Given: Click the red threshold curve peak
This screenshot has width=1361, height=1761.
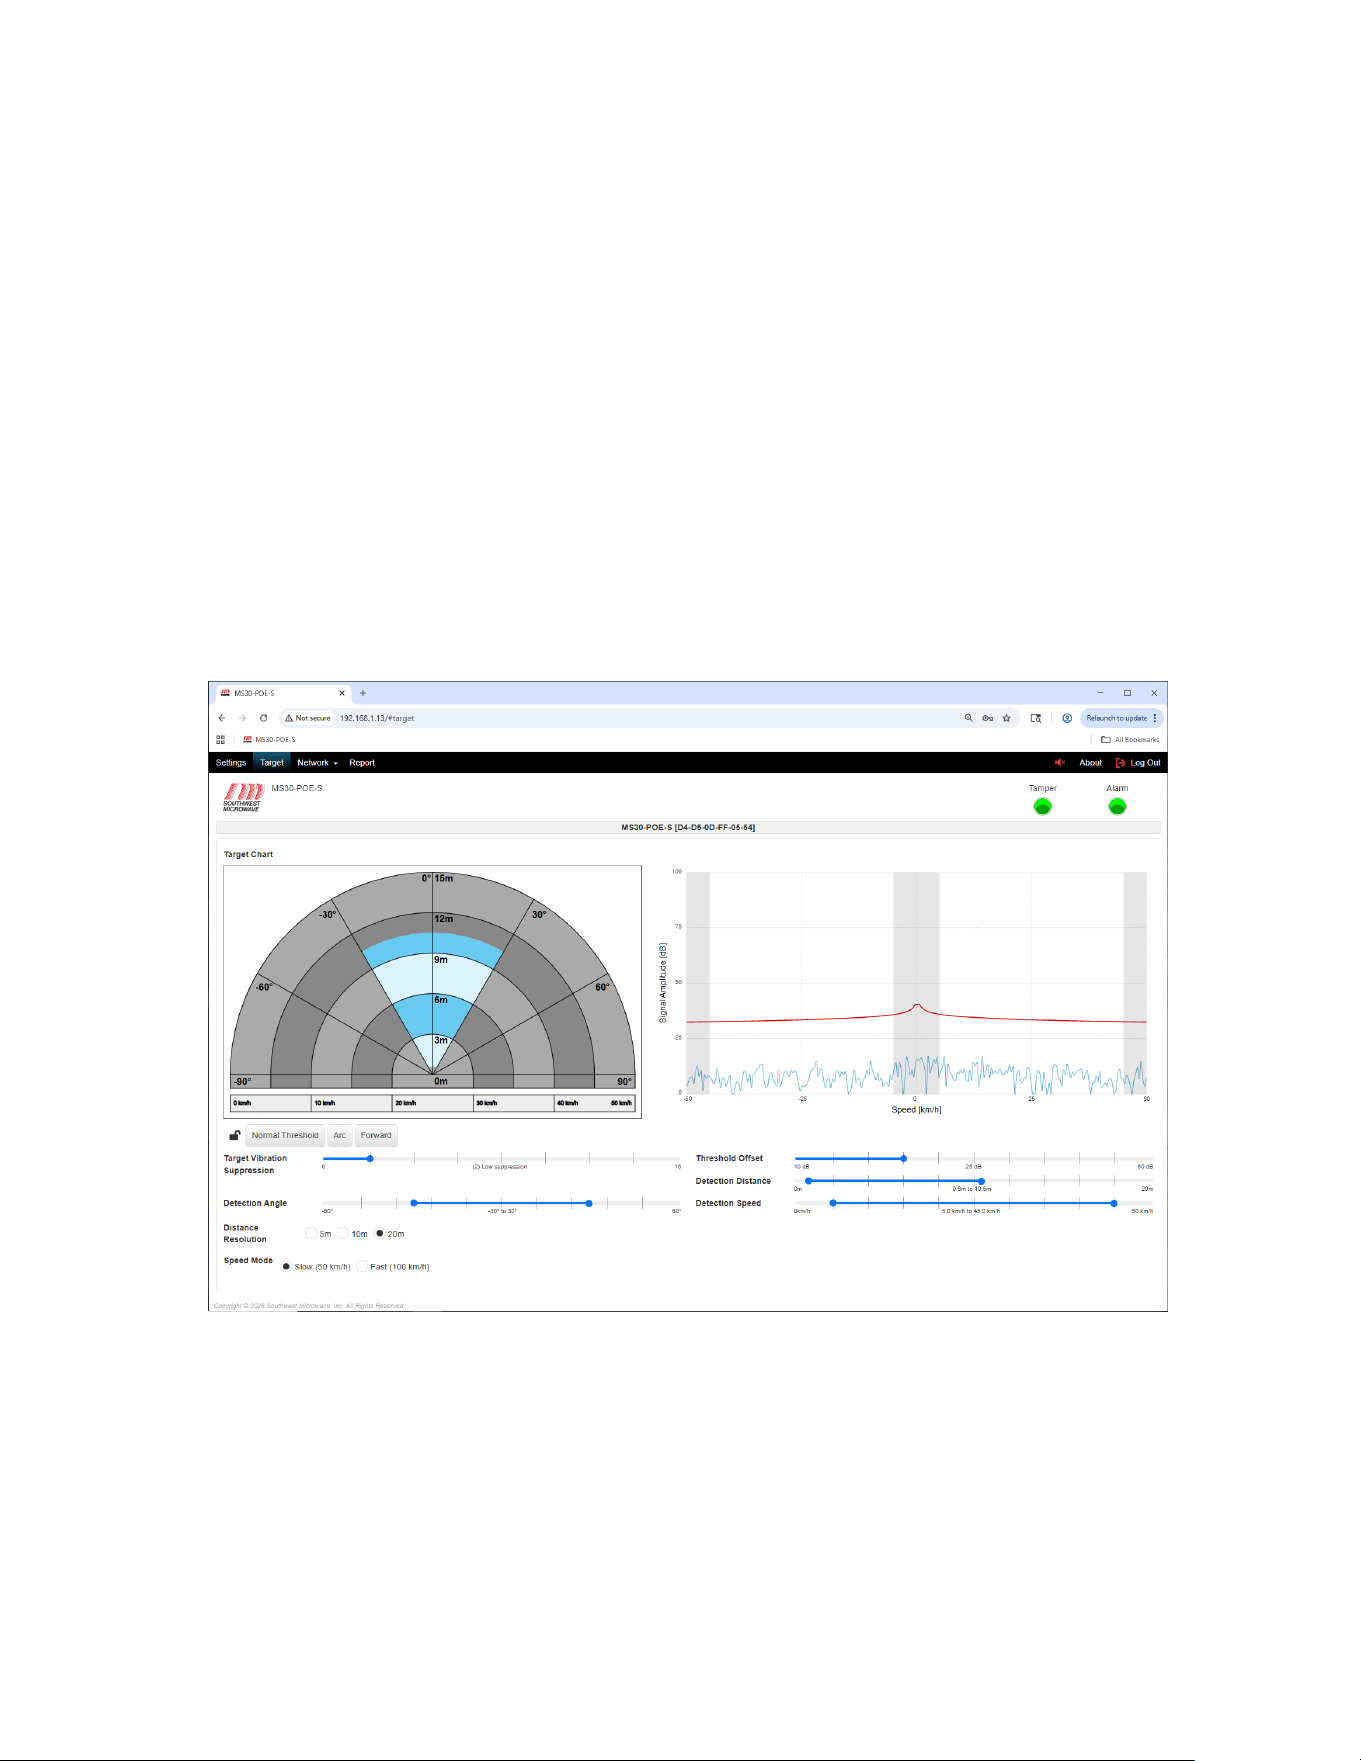Looking at the screenshot, I should pyautogui.click(x=917, y=1005).
